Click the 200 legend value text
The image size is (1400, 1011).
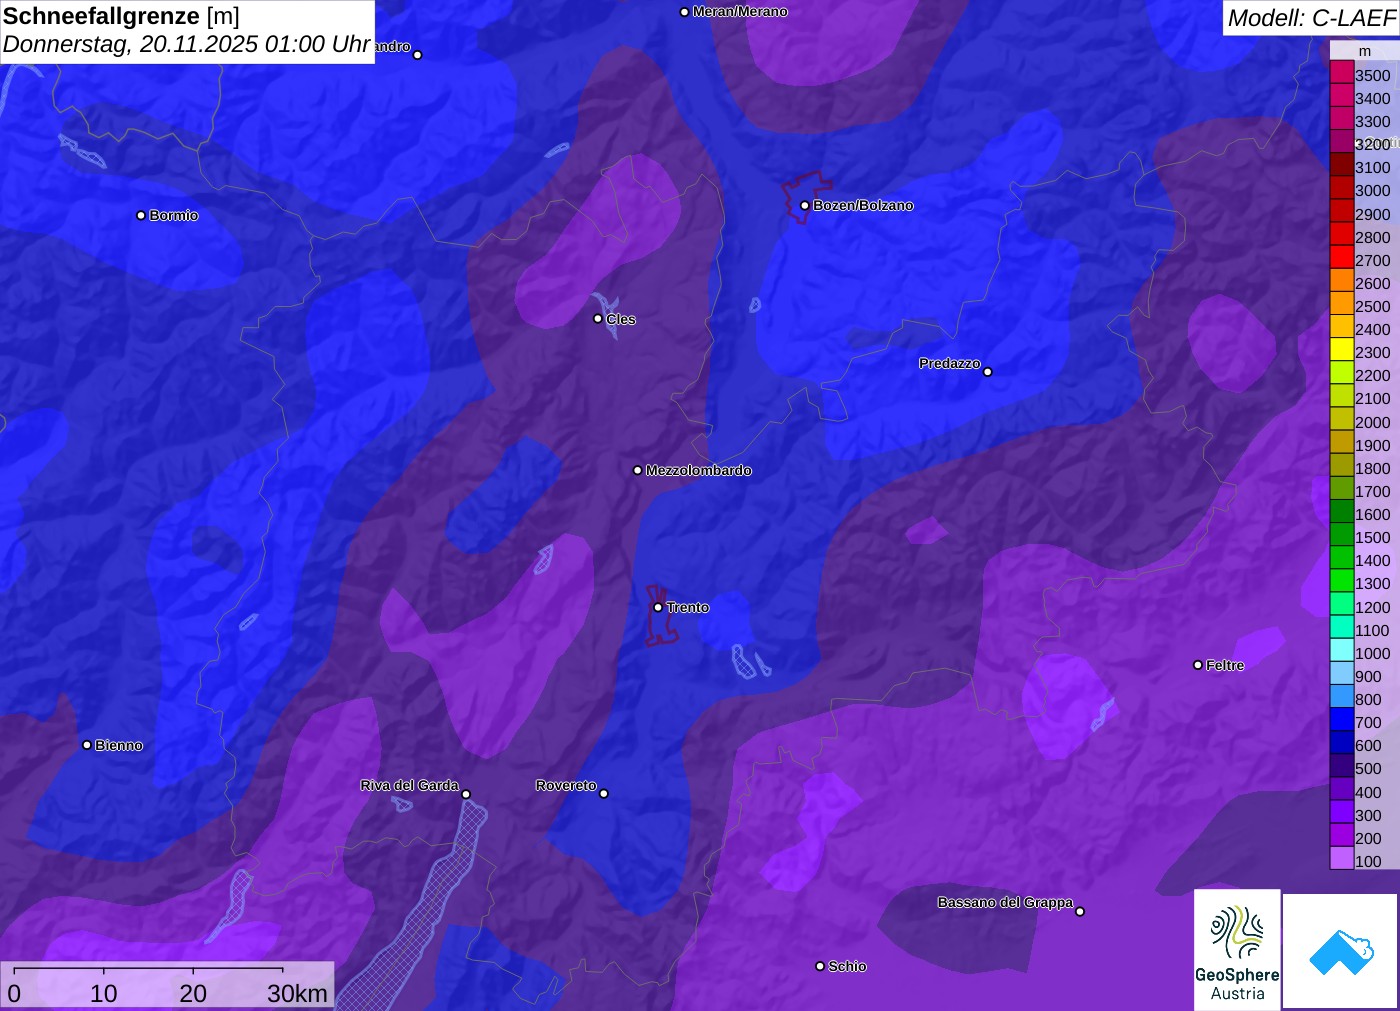tap(1368, 838)
